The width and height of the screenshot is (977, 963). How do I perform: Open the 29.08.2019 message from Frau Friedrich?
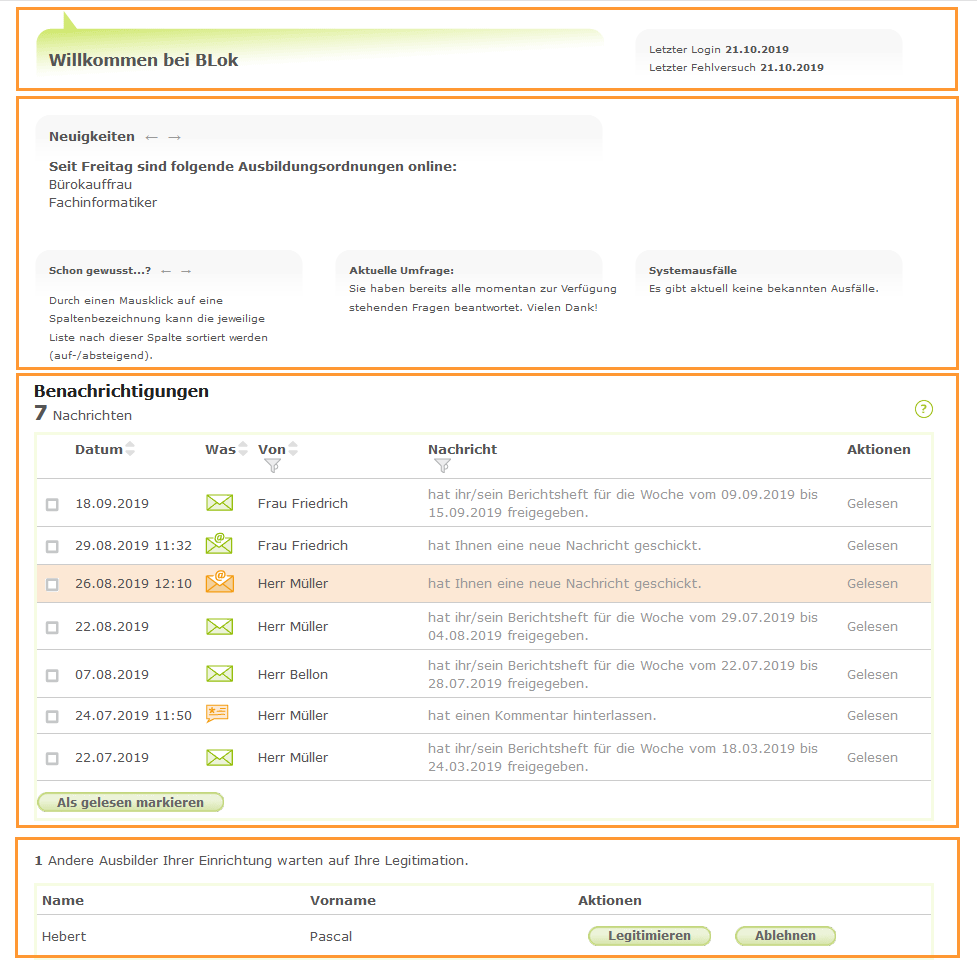(x=564, y=546)
